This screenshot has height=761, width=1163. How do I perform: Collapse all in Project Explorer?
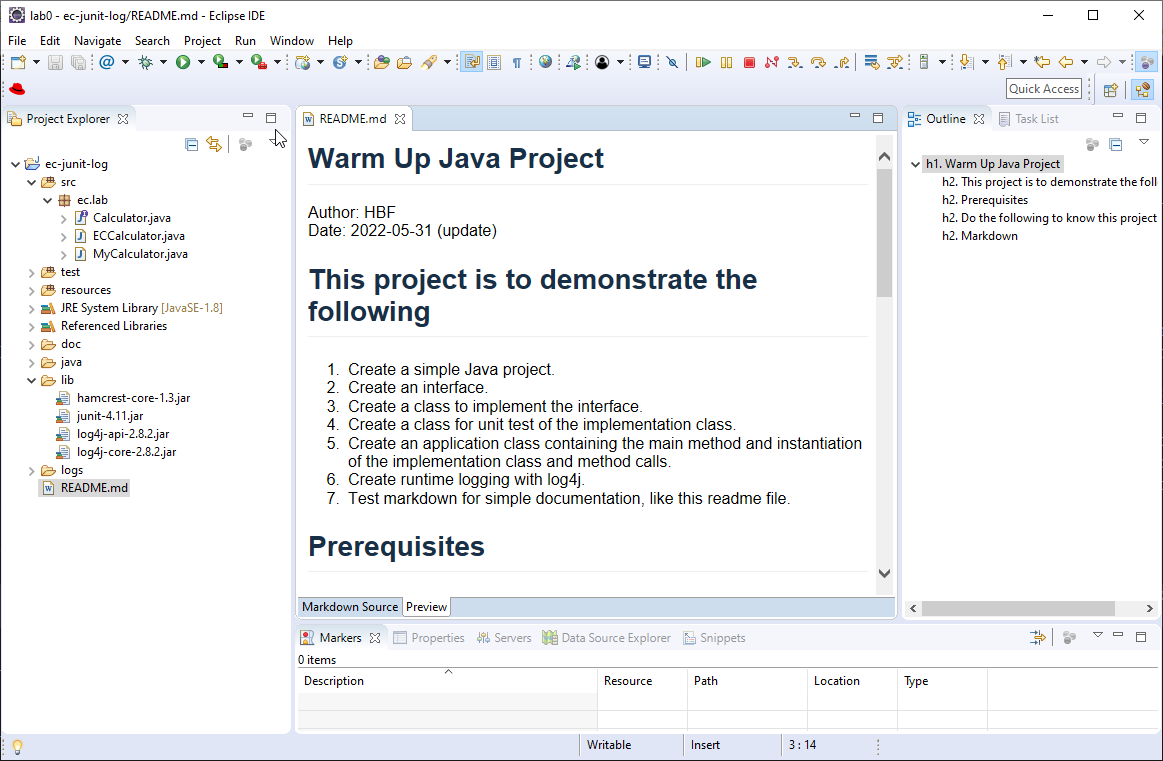(191, 145)
